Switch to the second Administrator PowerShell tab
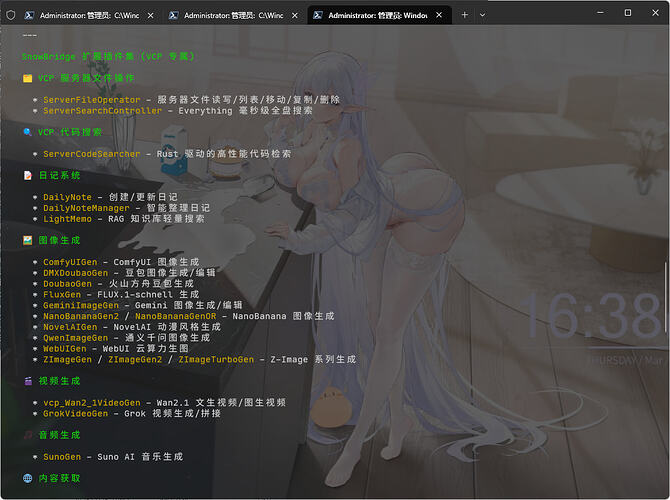The image size is (670, 500). [x=234, y=15]
